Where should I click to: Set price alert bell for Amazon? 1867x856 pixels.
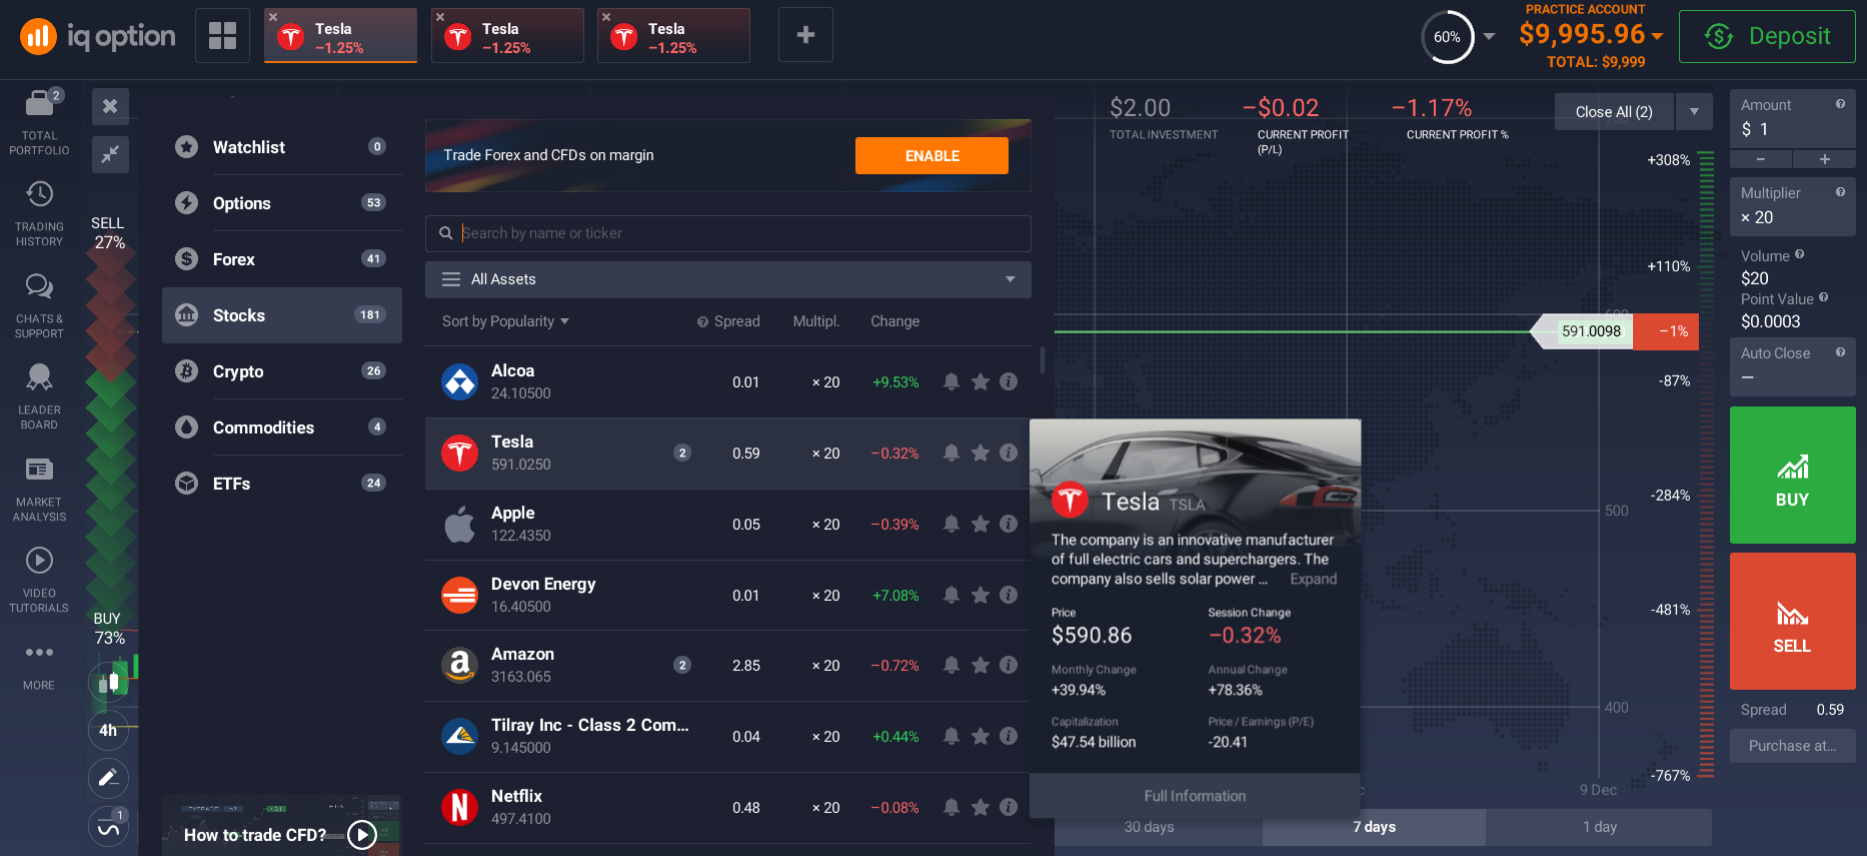point(952,665)
